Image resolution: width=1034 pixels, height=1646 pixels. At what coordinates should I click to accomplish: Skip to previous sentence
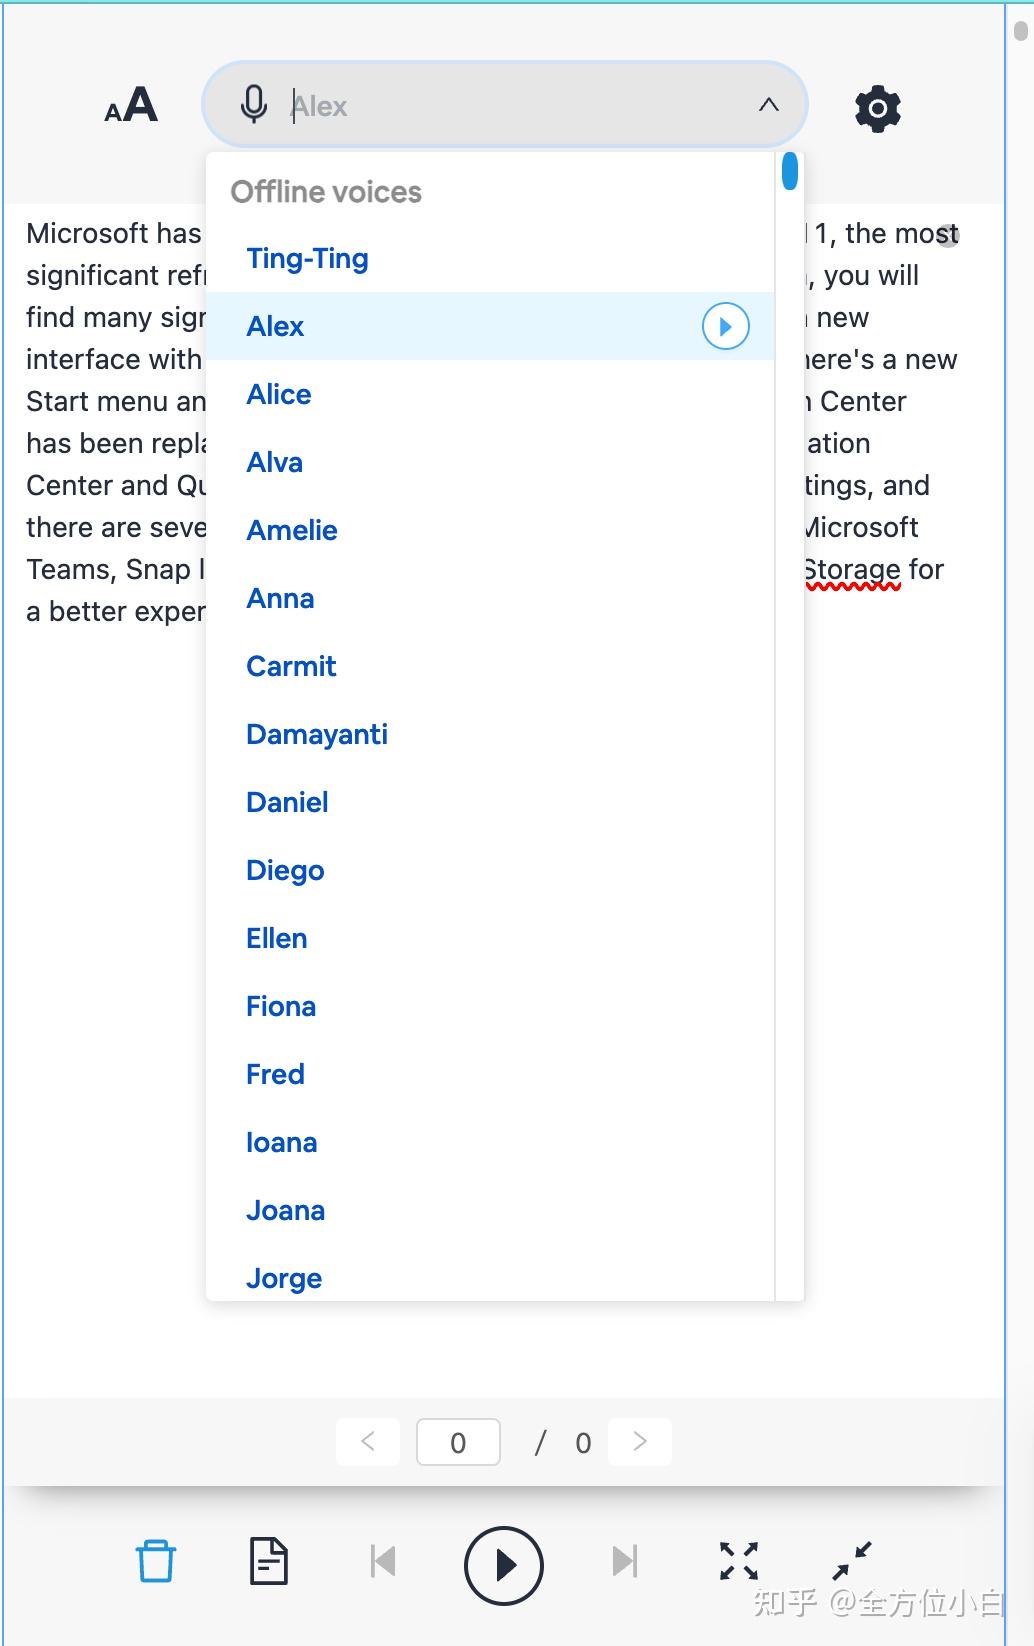coord(383,1561)
